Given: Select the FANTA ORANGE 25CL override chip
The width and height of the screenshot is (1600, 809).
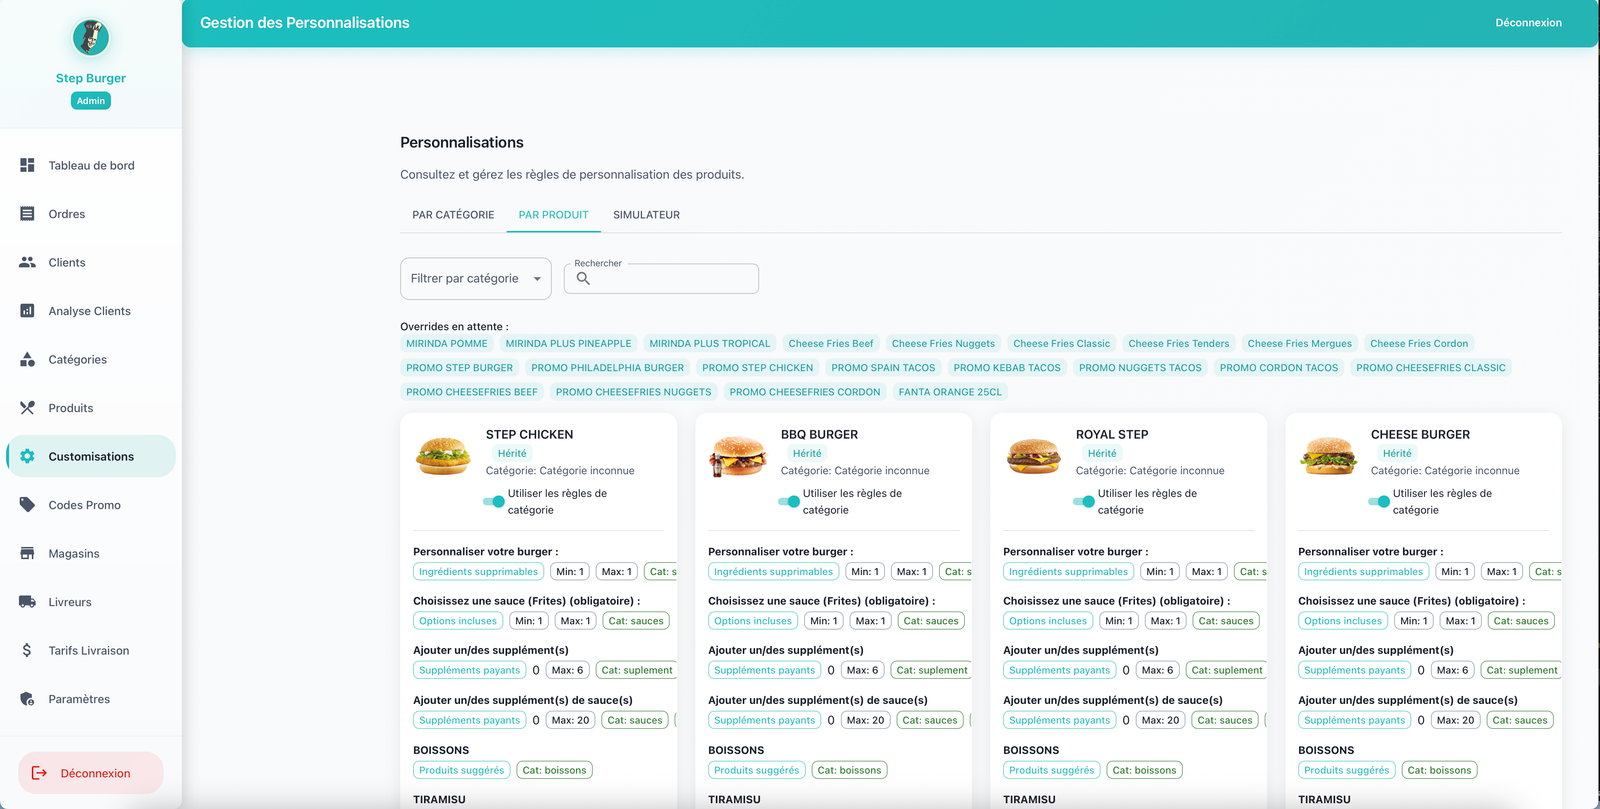Looking at the screenshot, I should click(950, 392).
